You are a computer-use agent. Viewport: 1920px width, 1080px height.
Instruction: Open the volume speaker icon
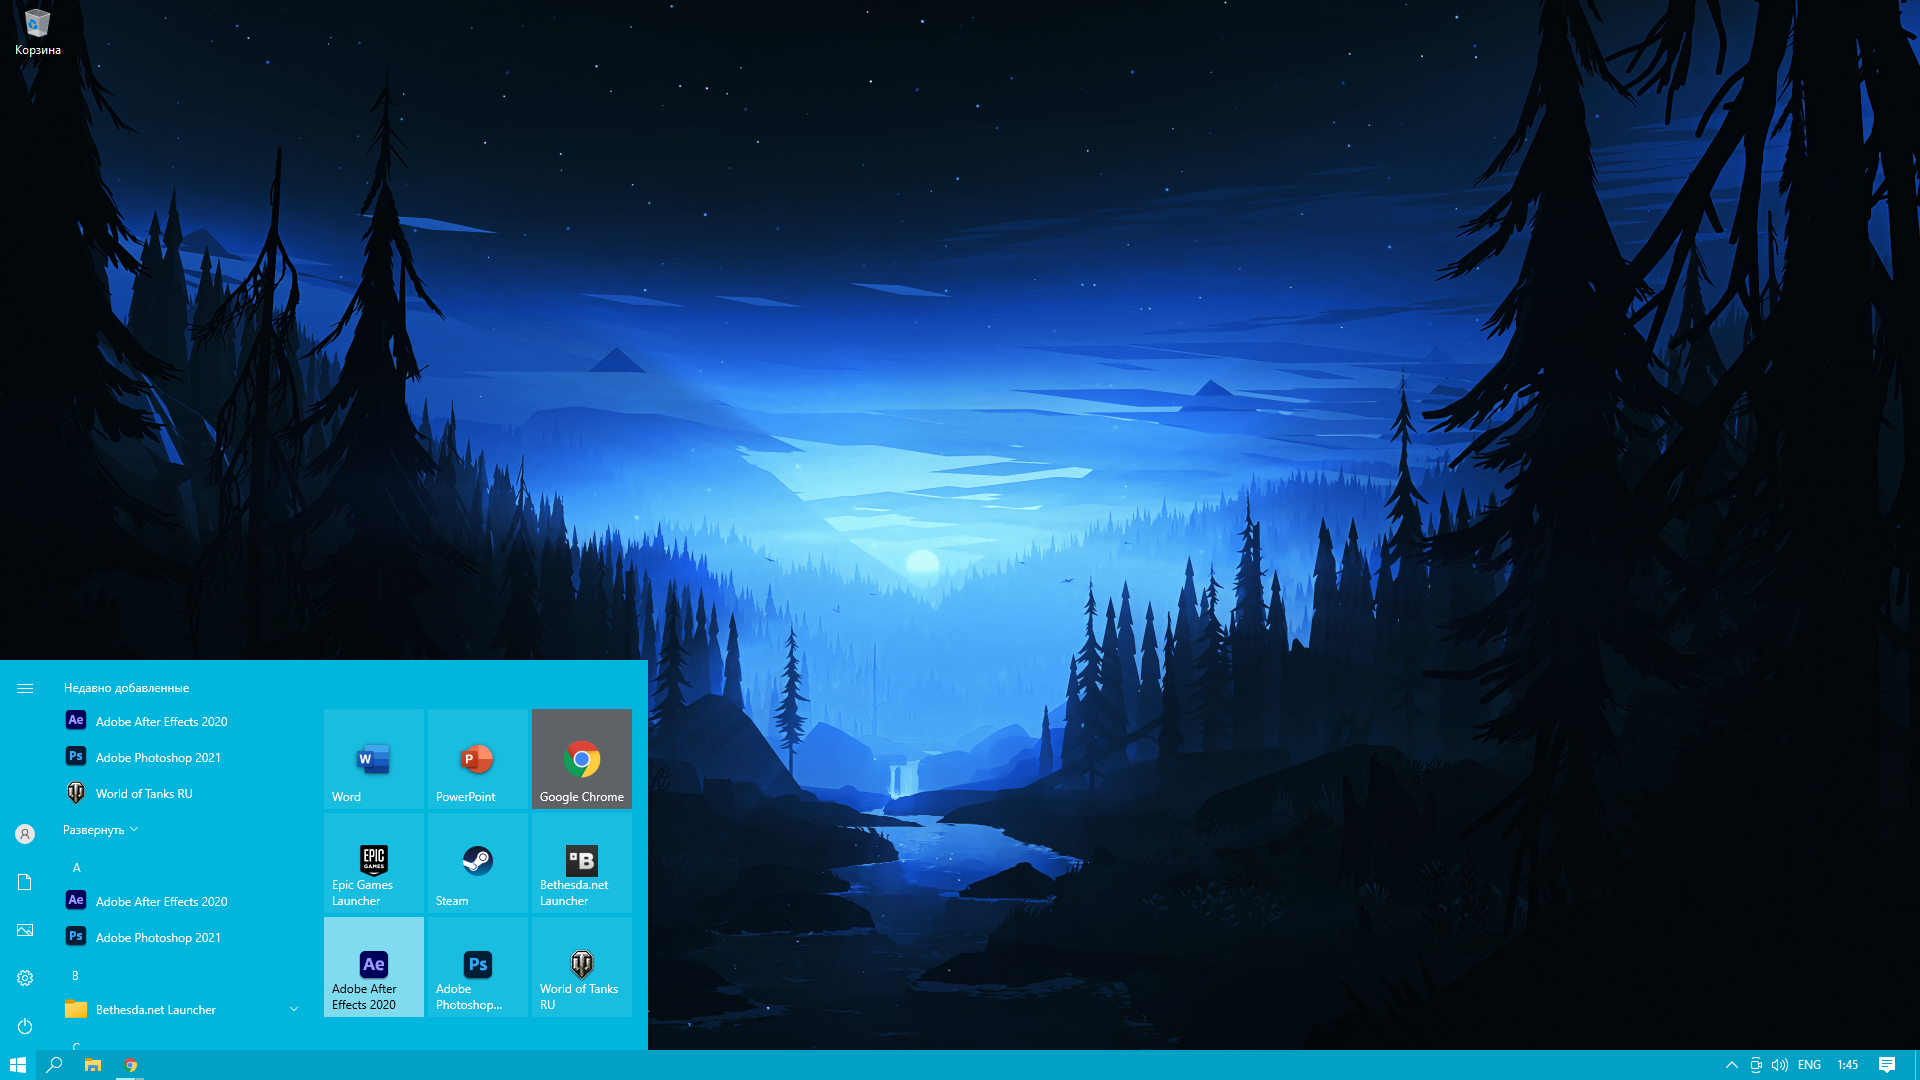(x=1780, y=1065)
